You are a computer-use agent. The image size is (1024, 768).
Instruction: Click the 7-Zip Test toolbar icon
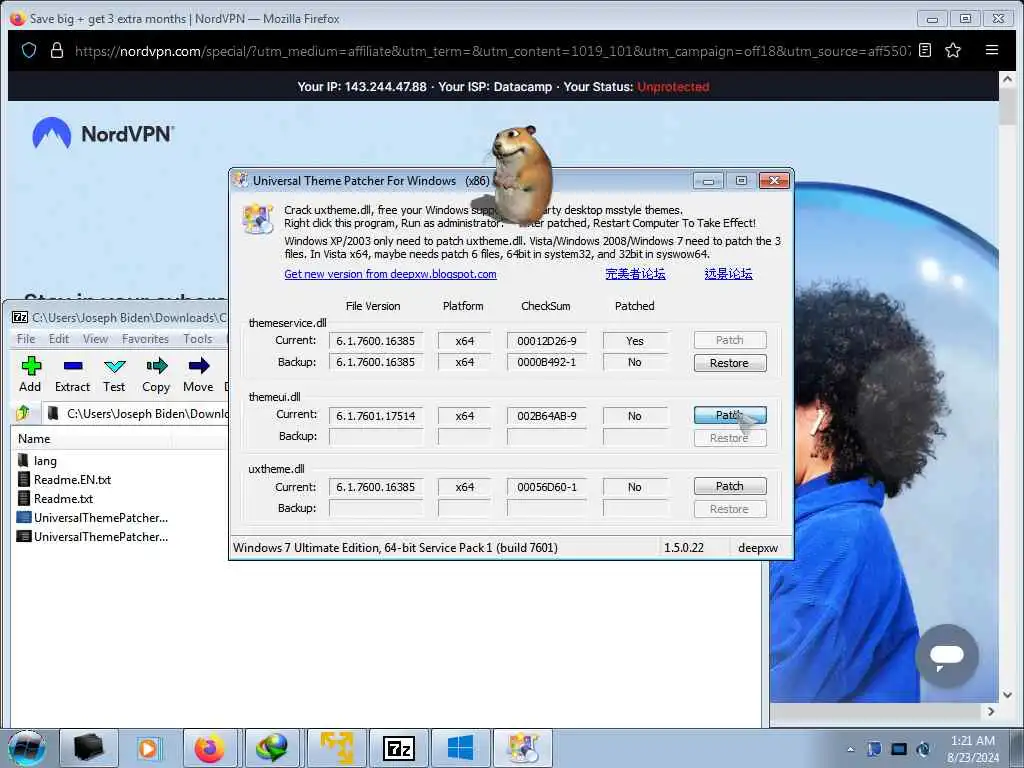point(114,375)
